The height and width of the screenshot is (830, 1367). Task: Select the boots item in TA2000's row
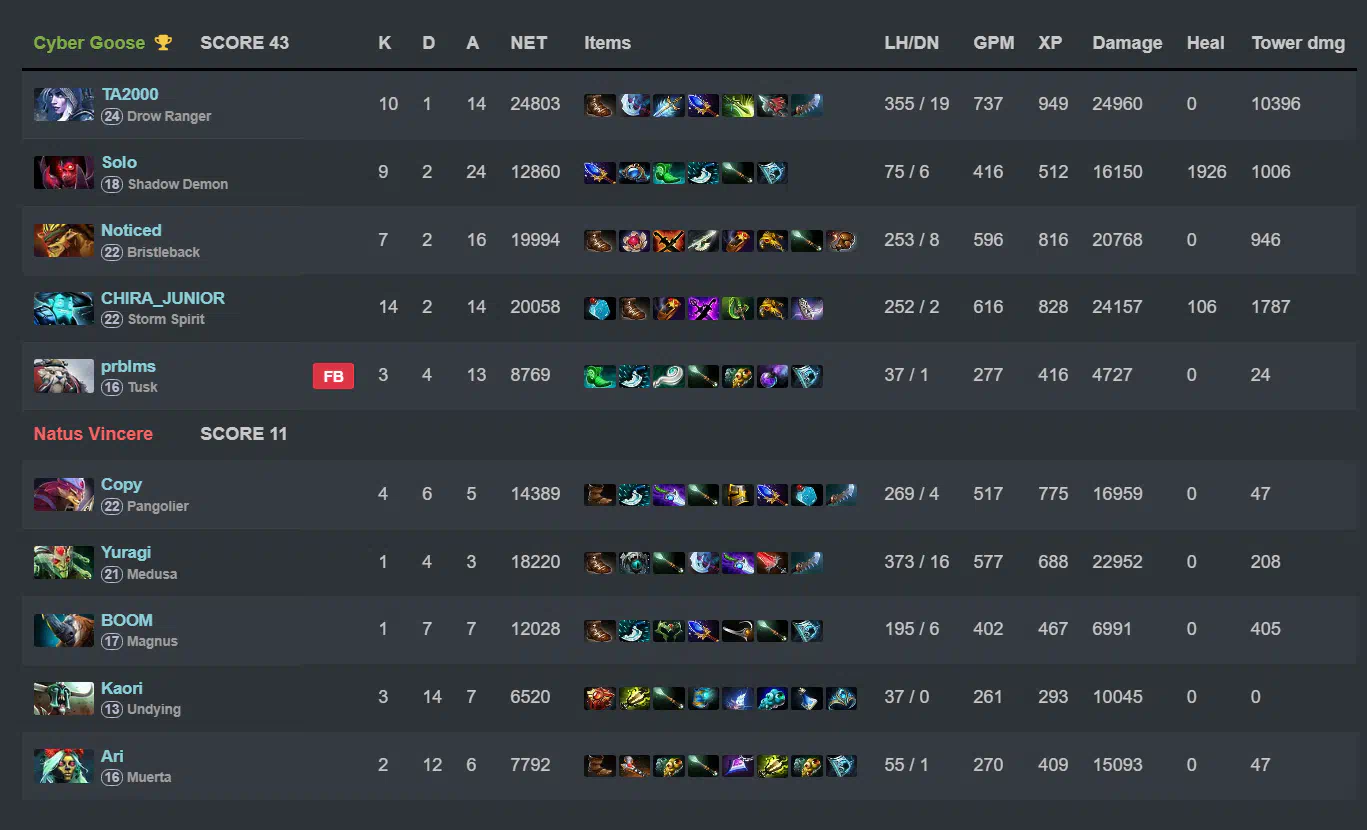pyautogui.click(x=600, y=105)
